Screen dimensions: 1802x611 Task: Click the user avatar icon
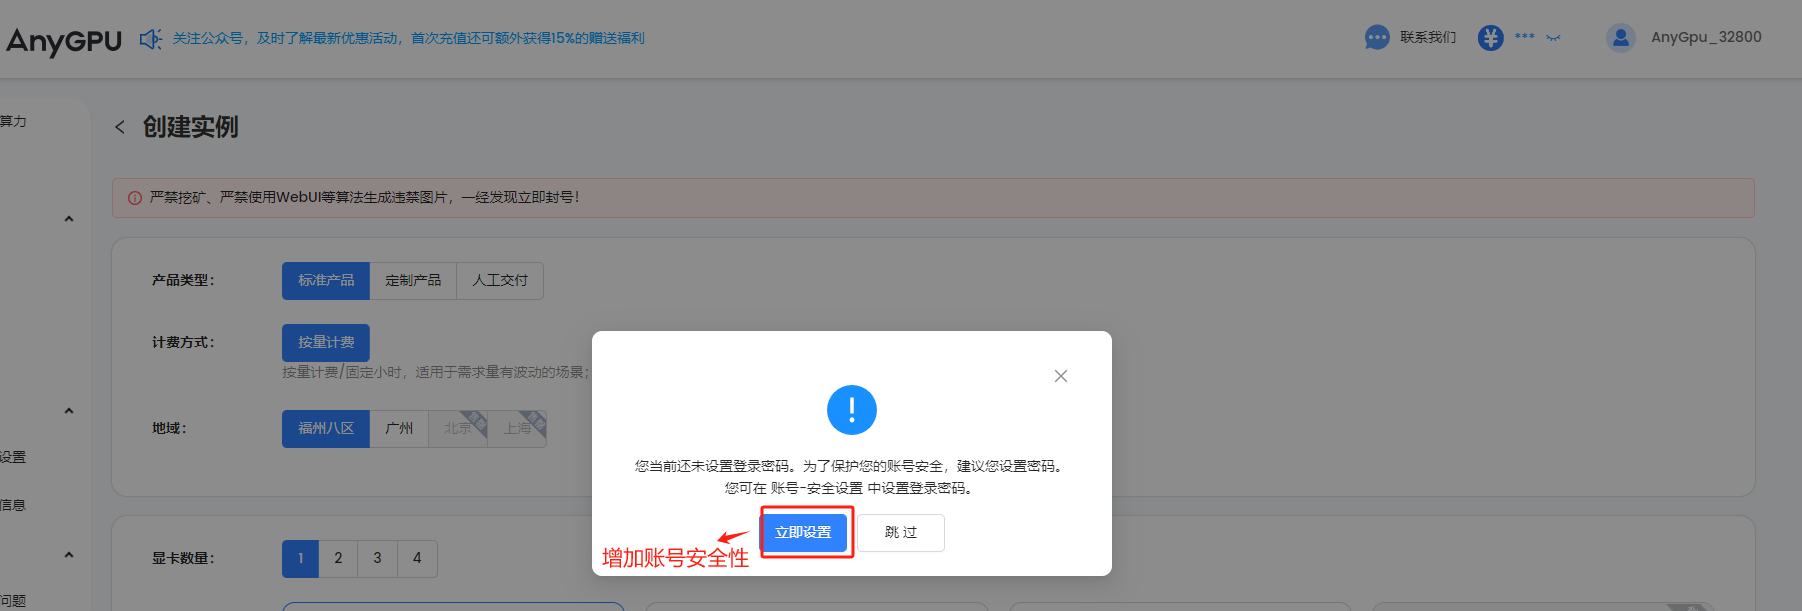coord(1620,38)
